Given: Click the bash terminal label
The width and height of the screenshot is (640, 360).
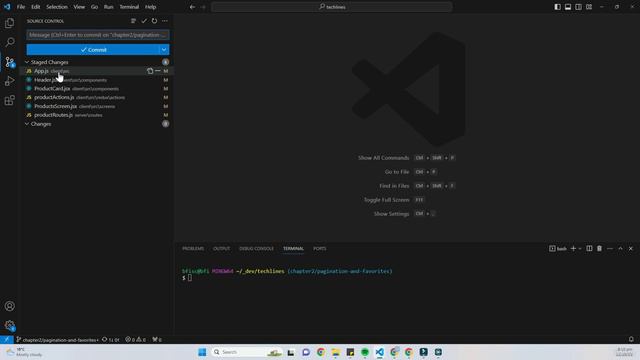Looking at the screenshot, I should coord(558,249).
